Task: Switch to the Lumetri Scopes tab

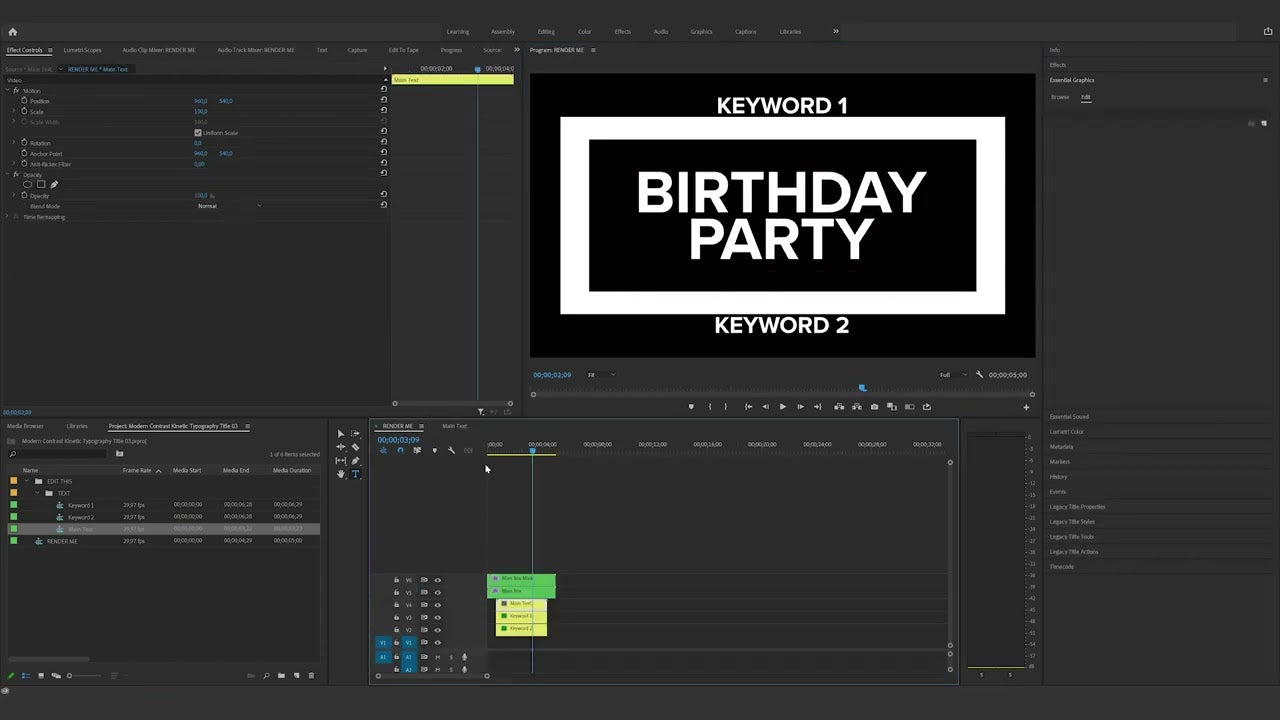Action: [82, 50]
